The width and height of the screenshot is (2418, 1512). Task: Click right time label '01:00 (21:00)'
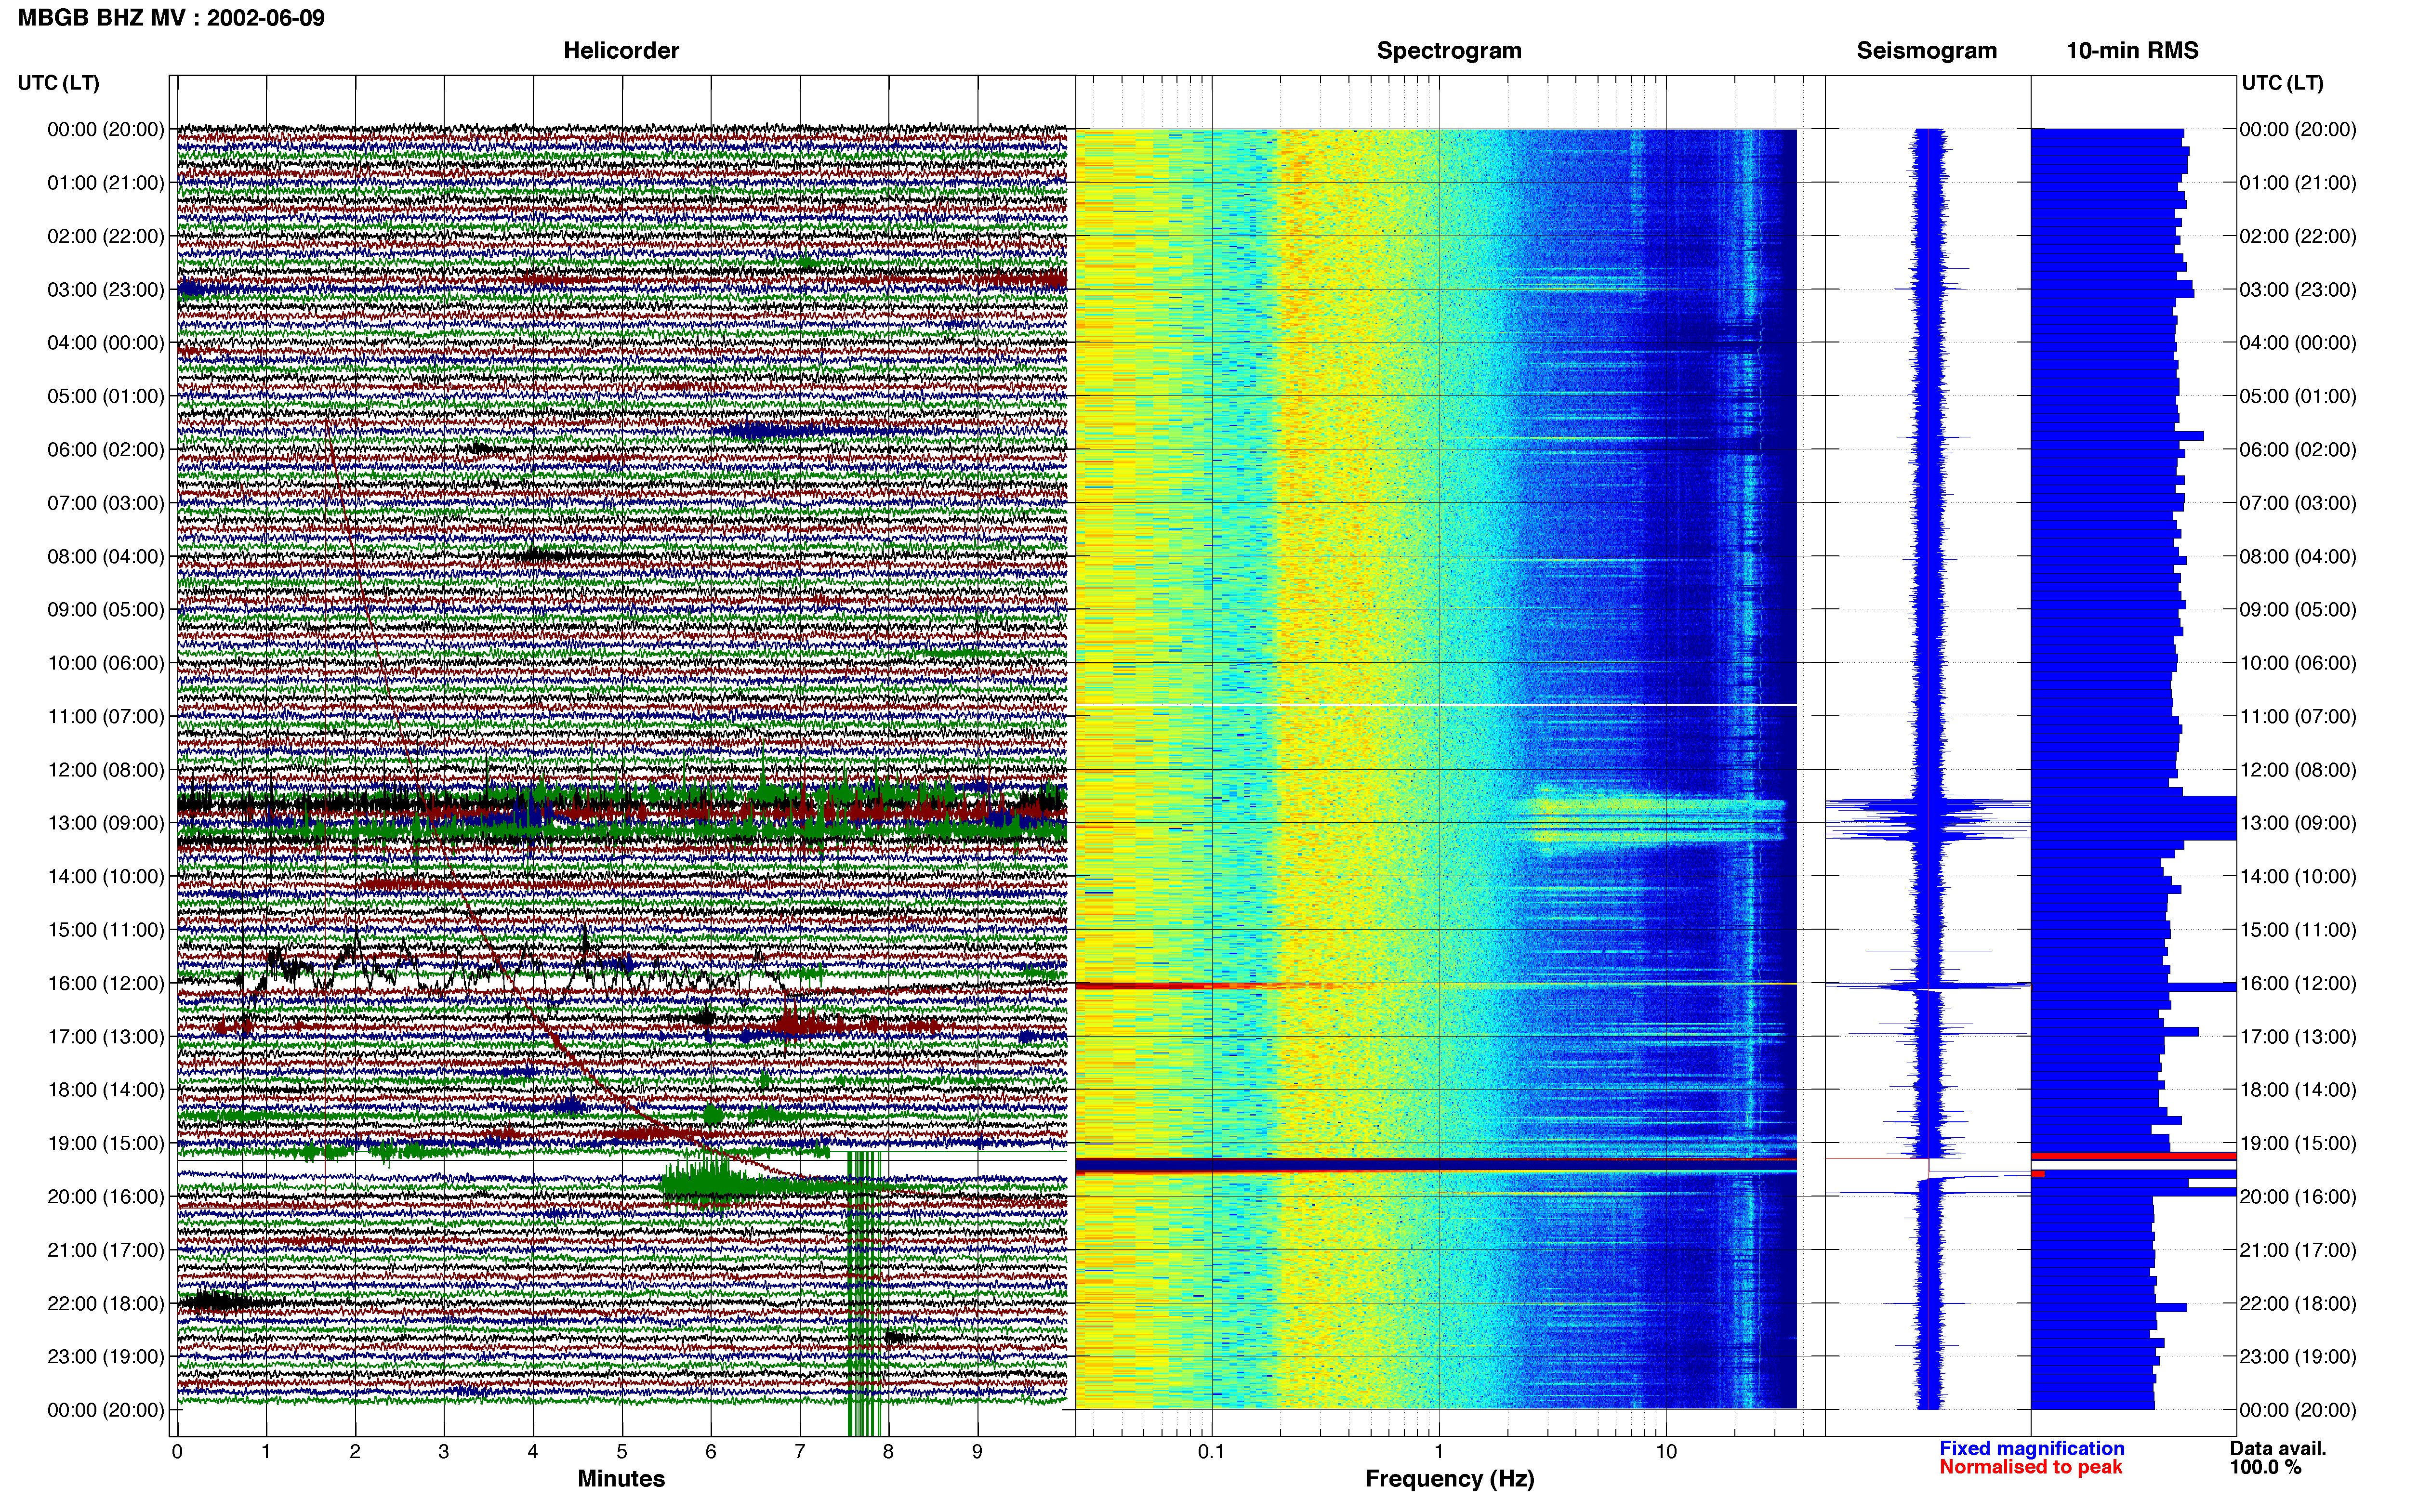(2298, 183)
